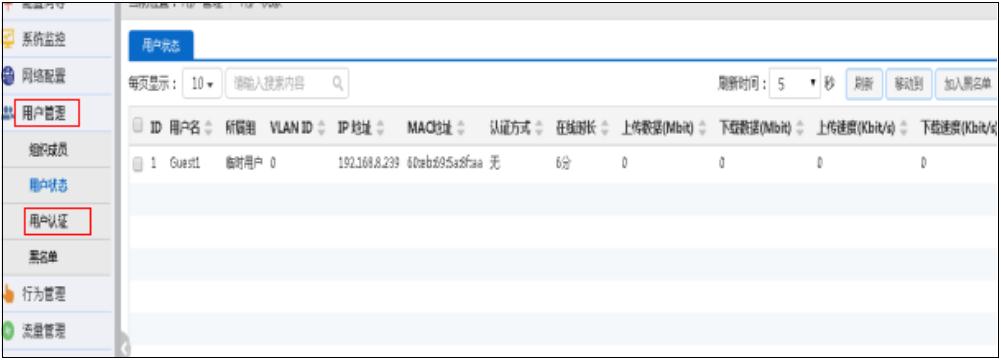Sort by 在线时长 column arrows
Image resolution: width=1001 pixels, height=360 pixels.
pyautogui.click(x=606, y=128)
